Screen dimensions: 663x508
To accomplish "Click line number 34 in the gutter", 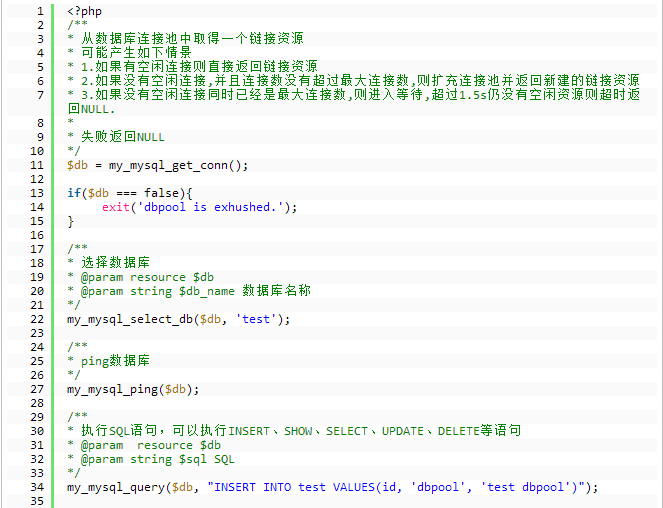I will [x=36, y=487].
